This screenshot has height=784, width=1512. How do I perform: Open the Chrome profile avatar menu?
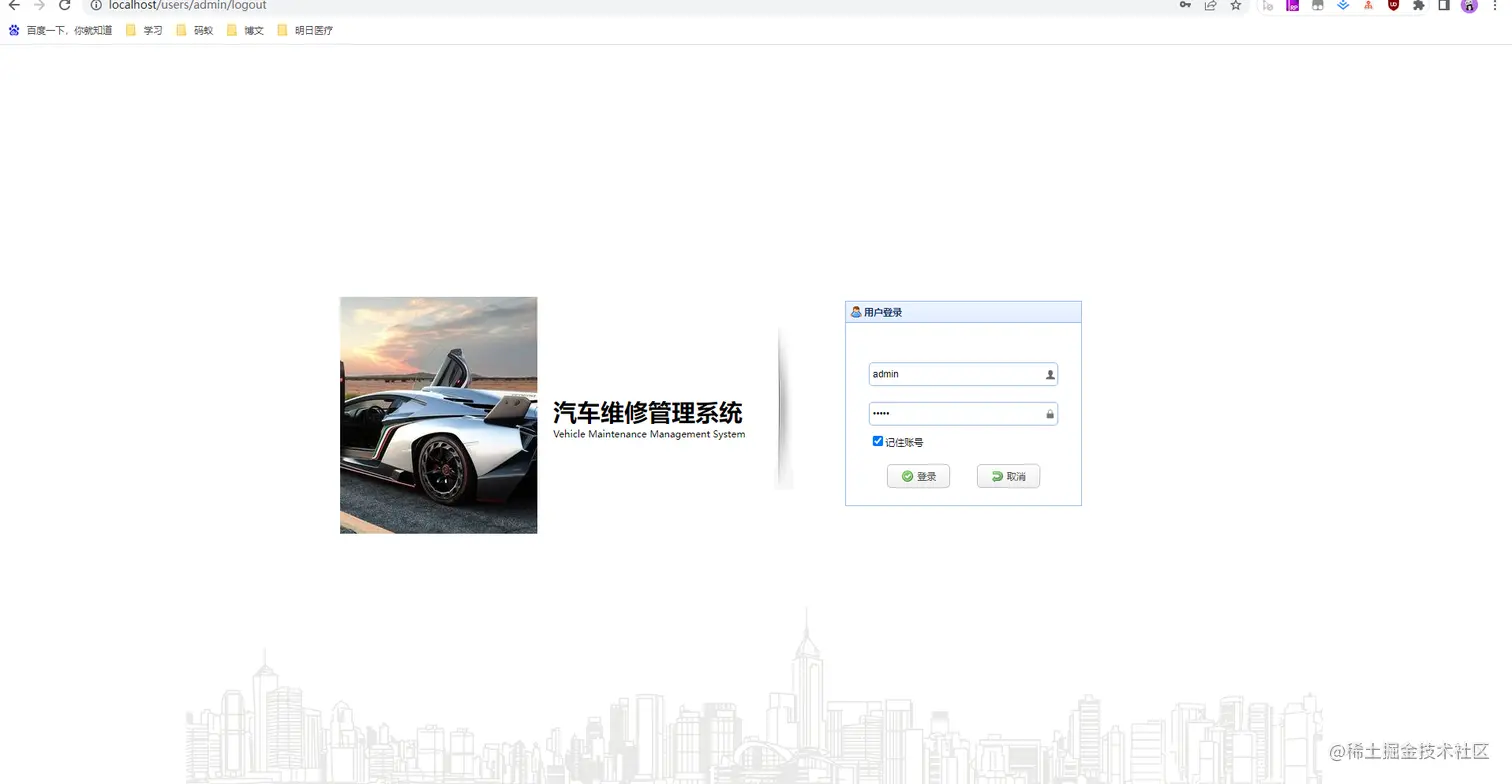(1469, 6)
